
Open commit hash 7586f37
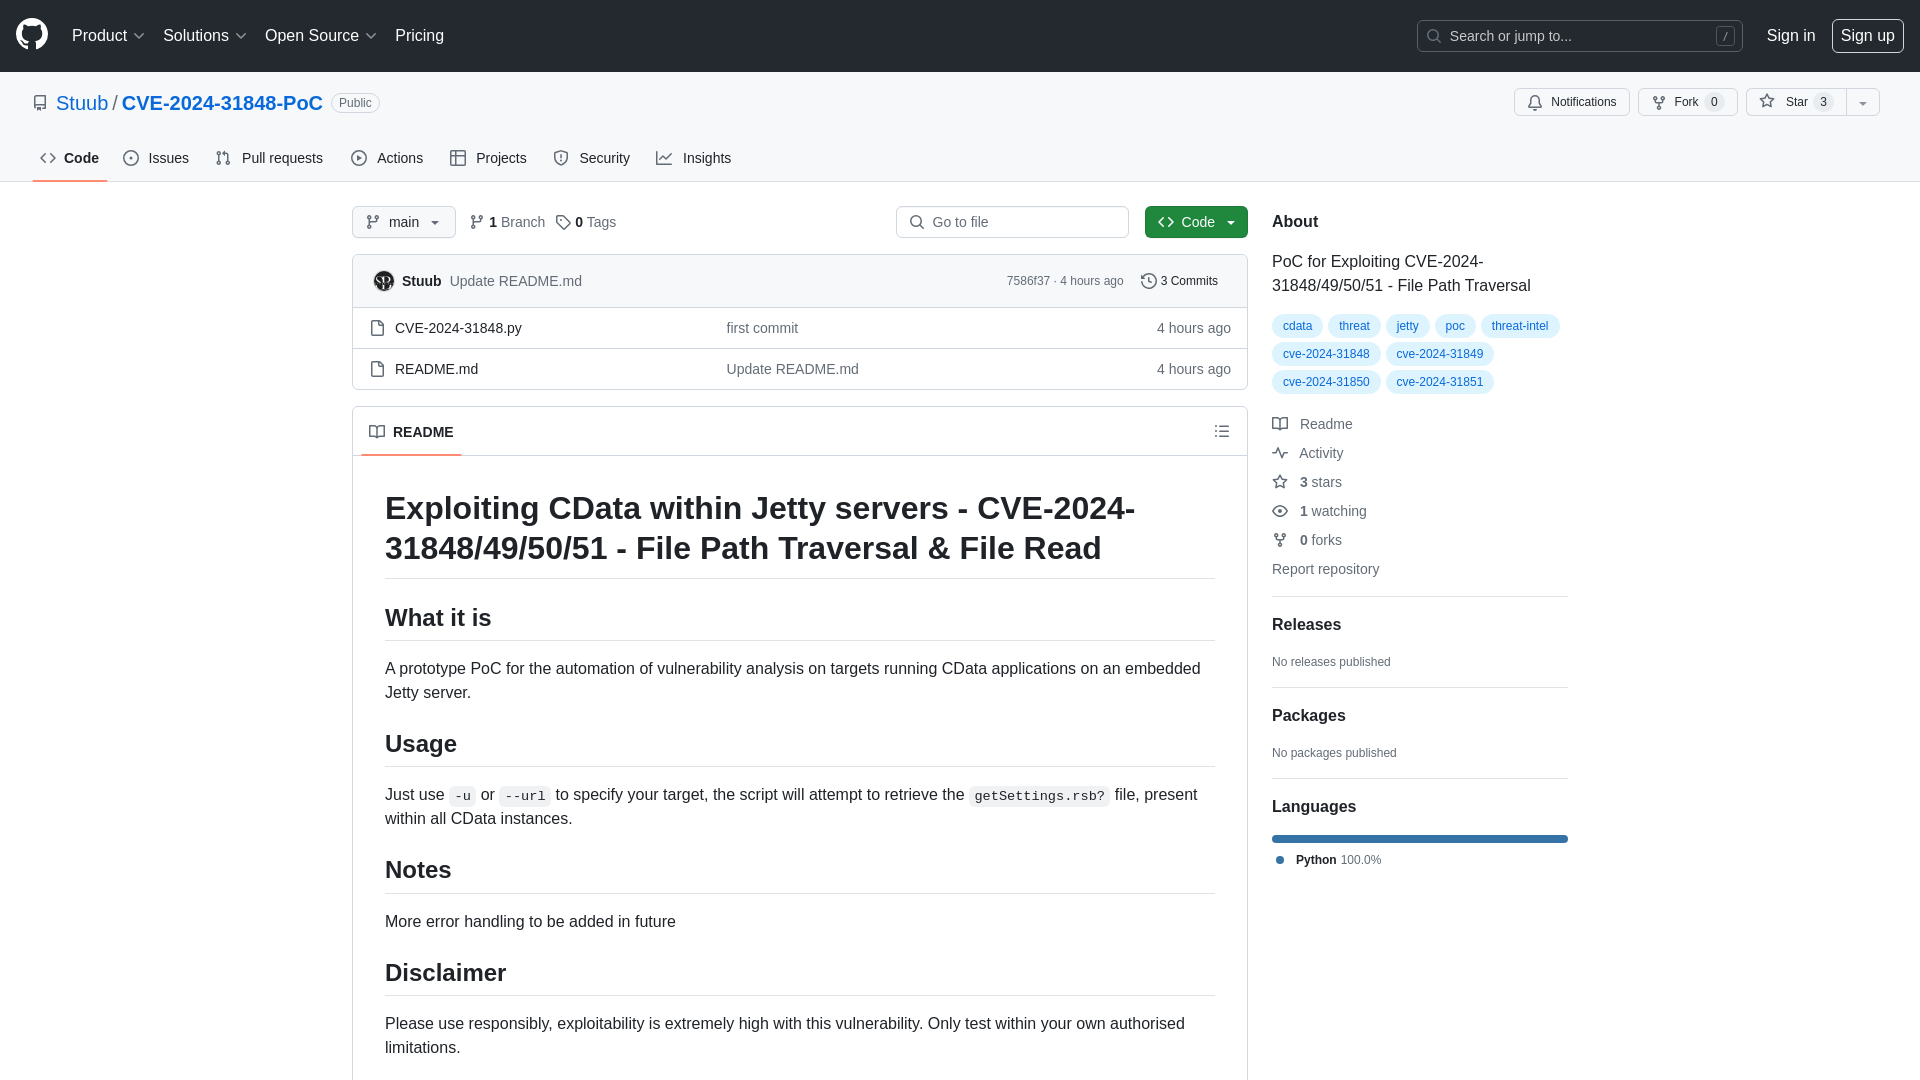click(x=1028, y=281)
